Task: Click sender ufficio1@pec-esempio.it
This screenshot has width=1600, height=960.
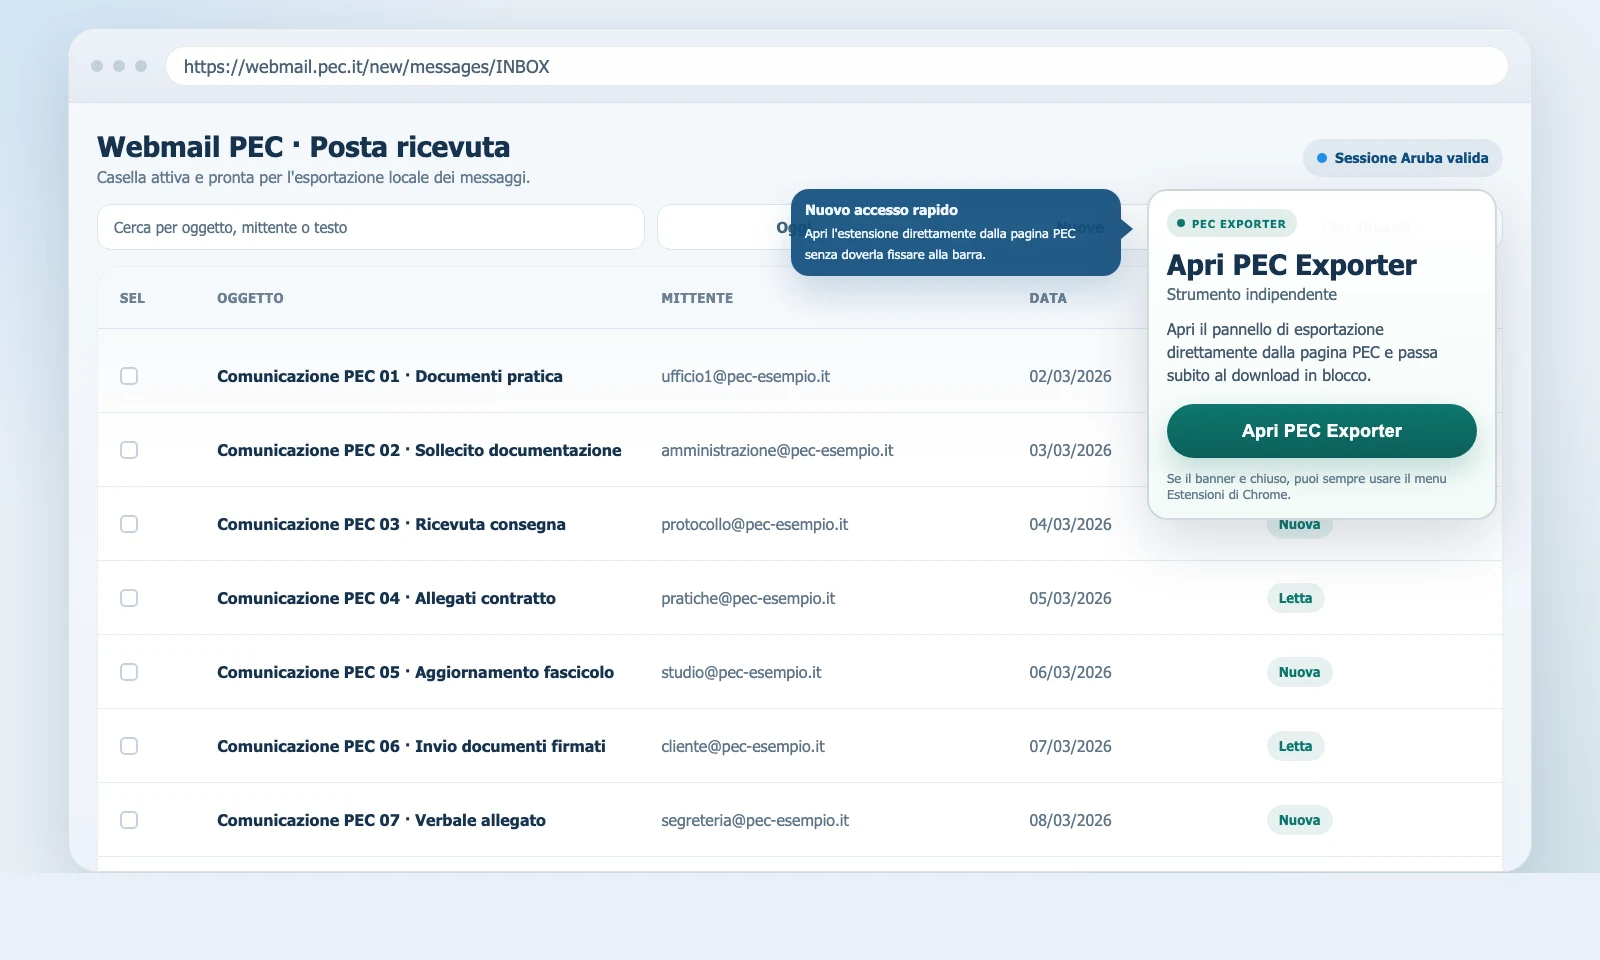Action: [745, 376]
